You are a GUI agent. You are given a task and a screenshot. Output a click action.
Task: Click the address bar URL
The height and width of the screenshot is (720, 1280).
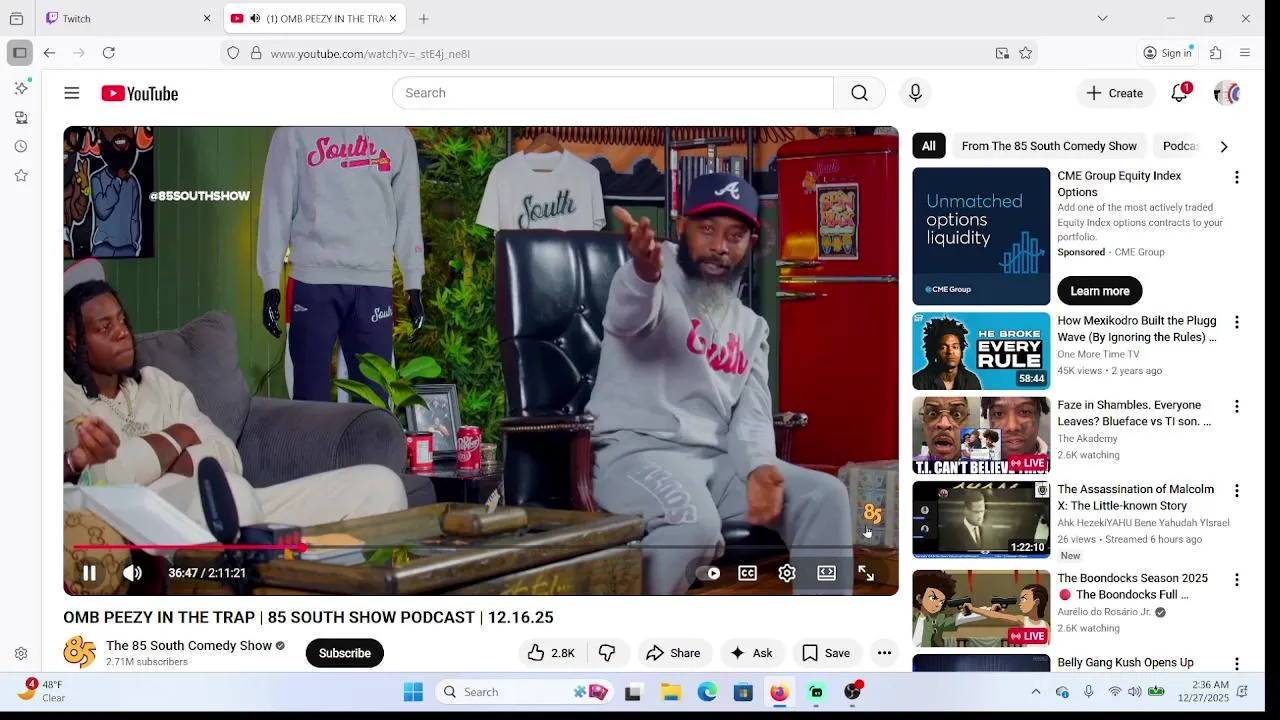370,54
